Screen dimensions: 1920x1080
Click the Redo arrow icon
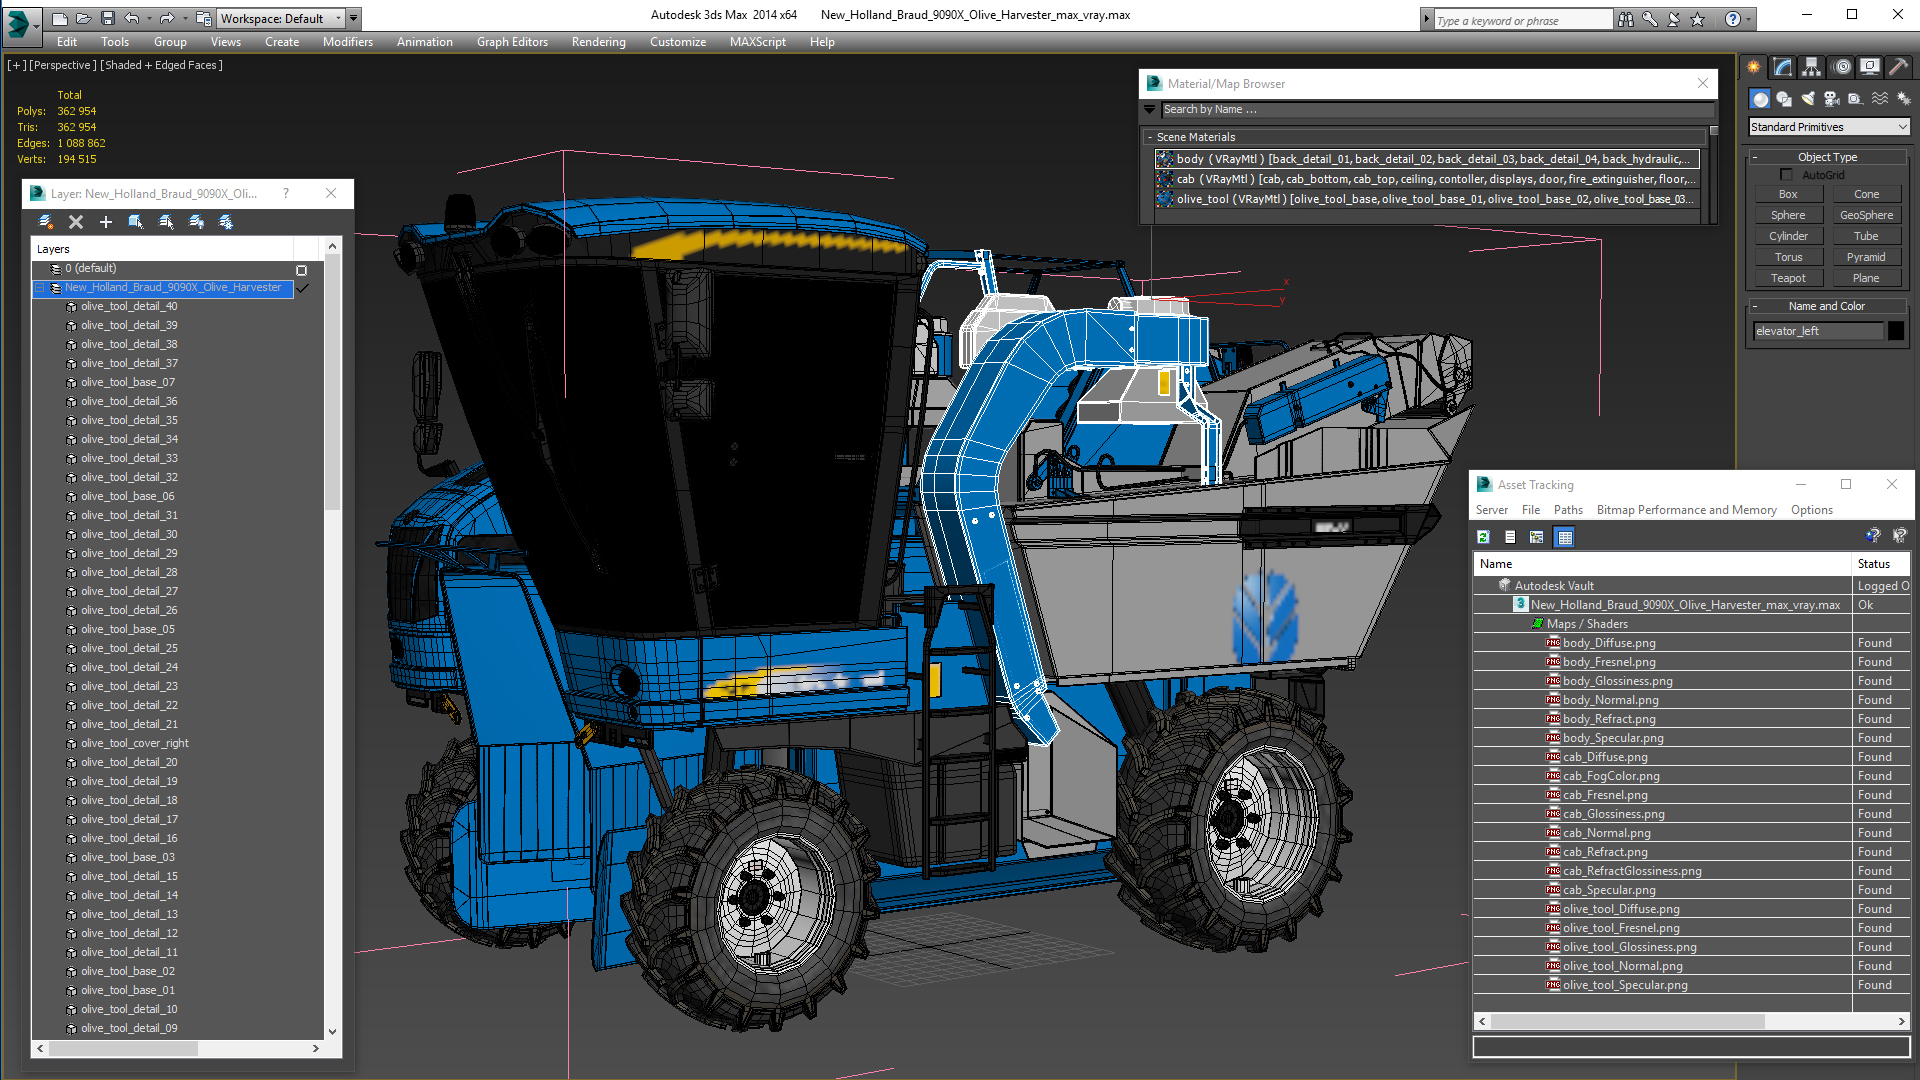pyautogui.click(x=167, y=18)
